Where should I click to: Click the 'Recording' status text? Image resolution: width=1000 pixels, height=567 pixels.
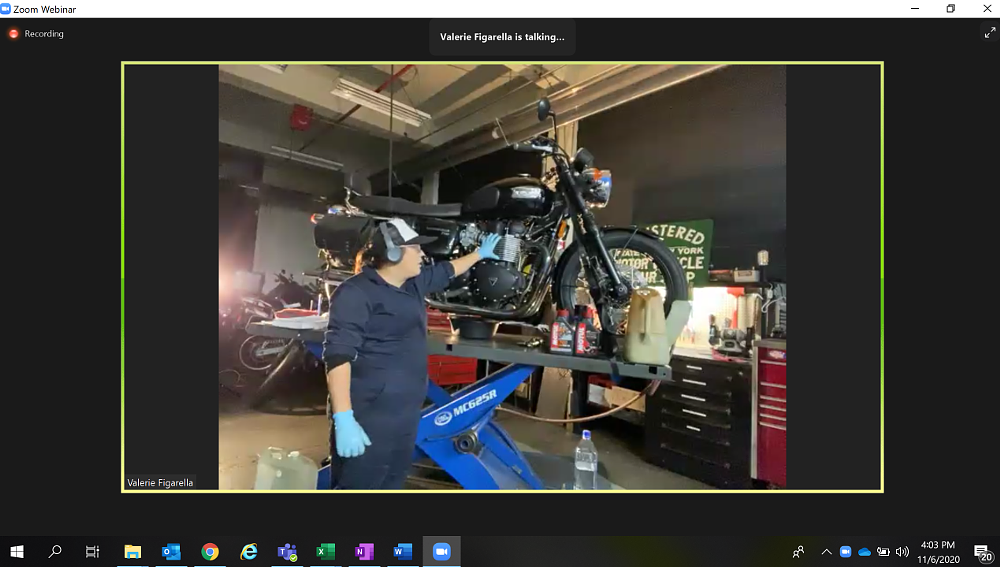pyautogui.click(x=44, y=34)
